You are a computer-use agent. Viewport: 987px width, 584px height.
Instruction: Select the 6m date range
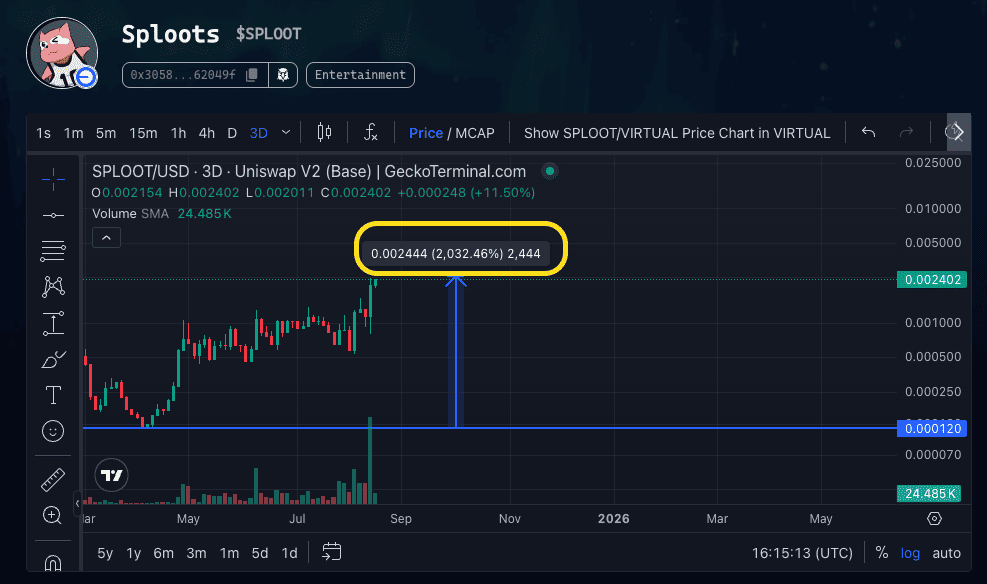164,553
